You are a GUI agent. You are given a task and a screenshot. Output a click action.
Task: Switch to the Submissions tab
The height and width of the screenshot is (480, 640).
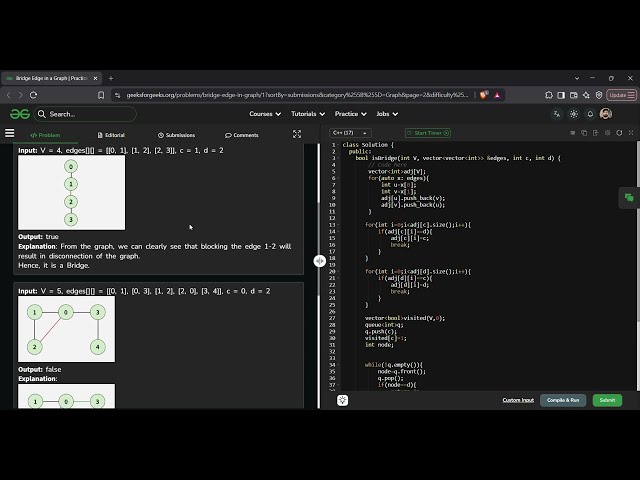[176, 135]
